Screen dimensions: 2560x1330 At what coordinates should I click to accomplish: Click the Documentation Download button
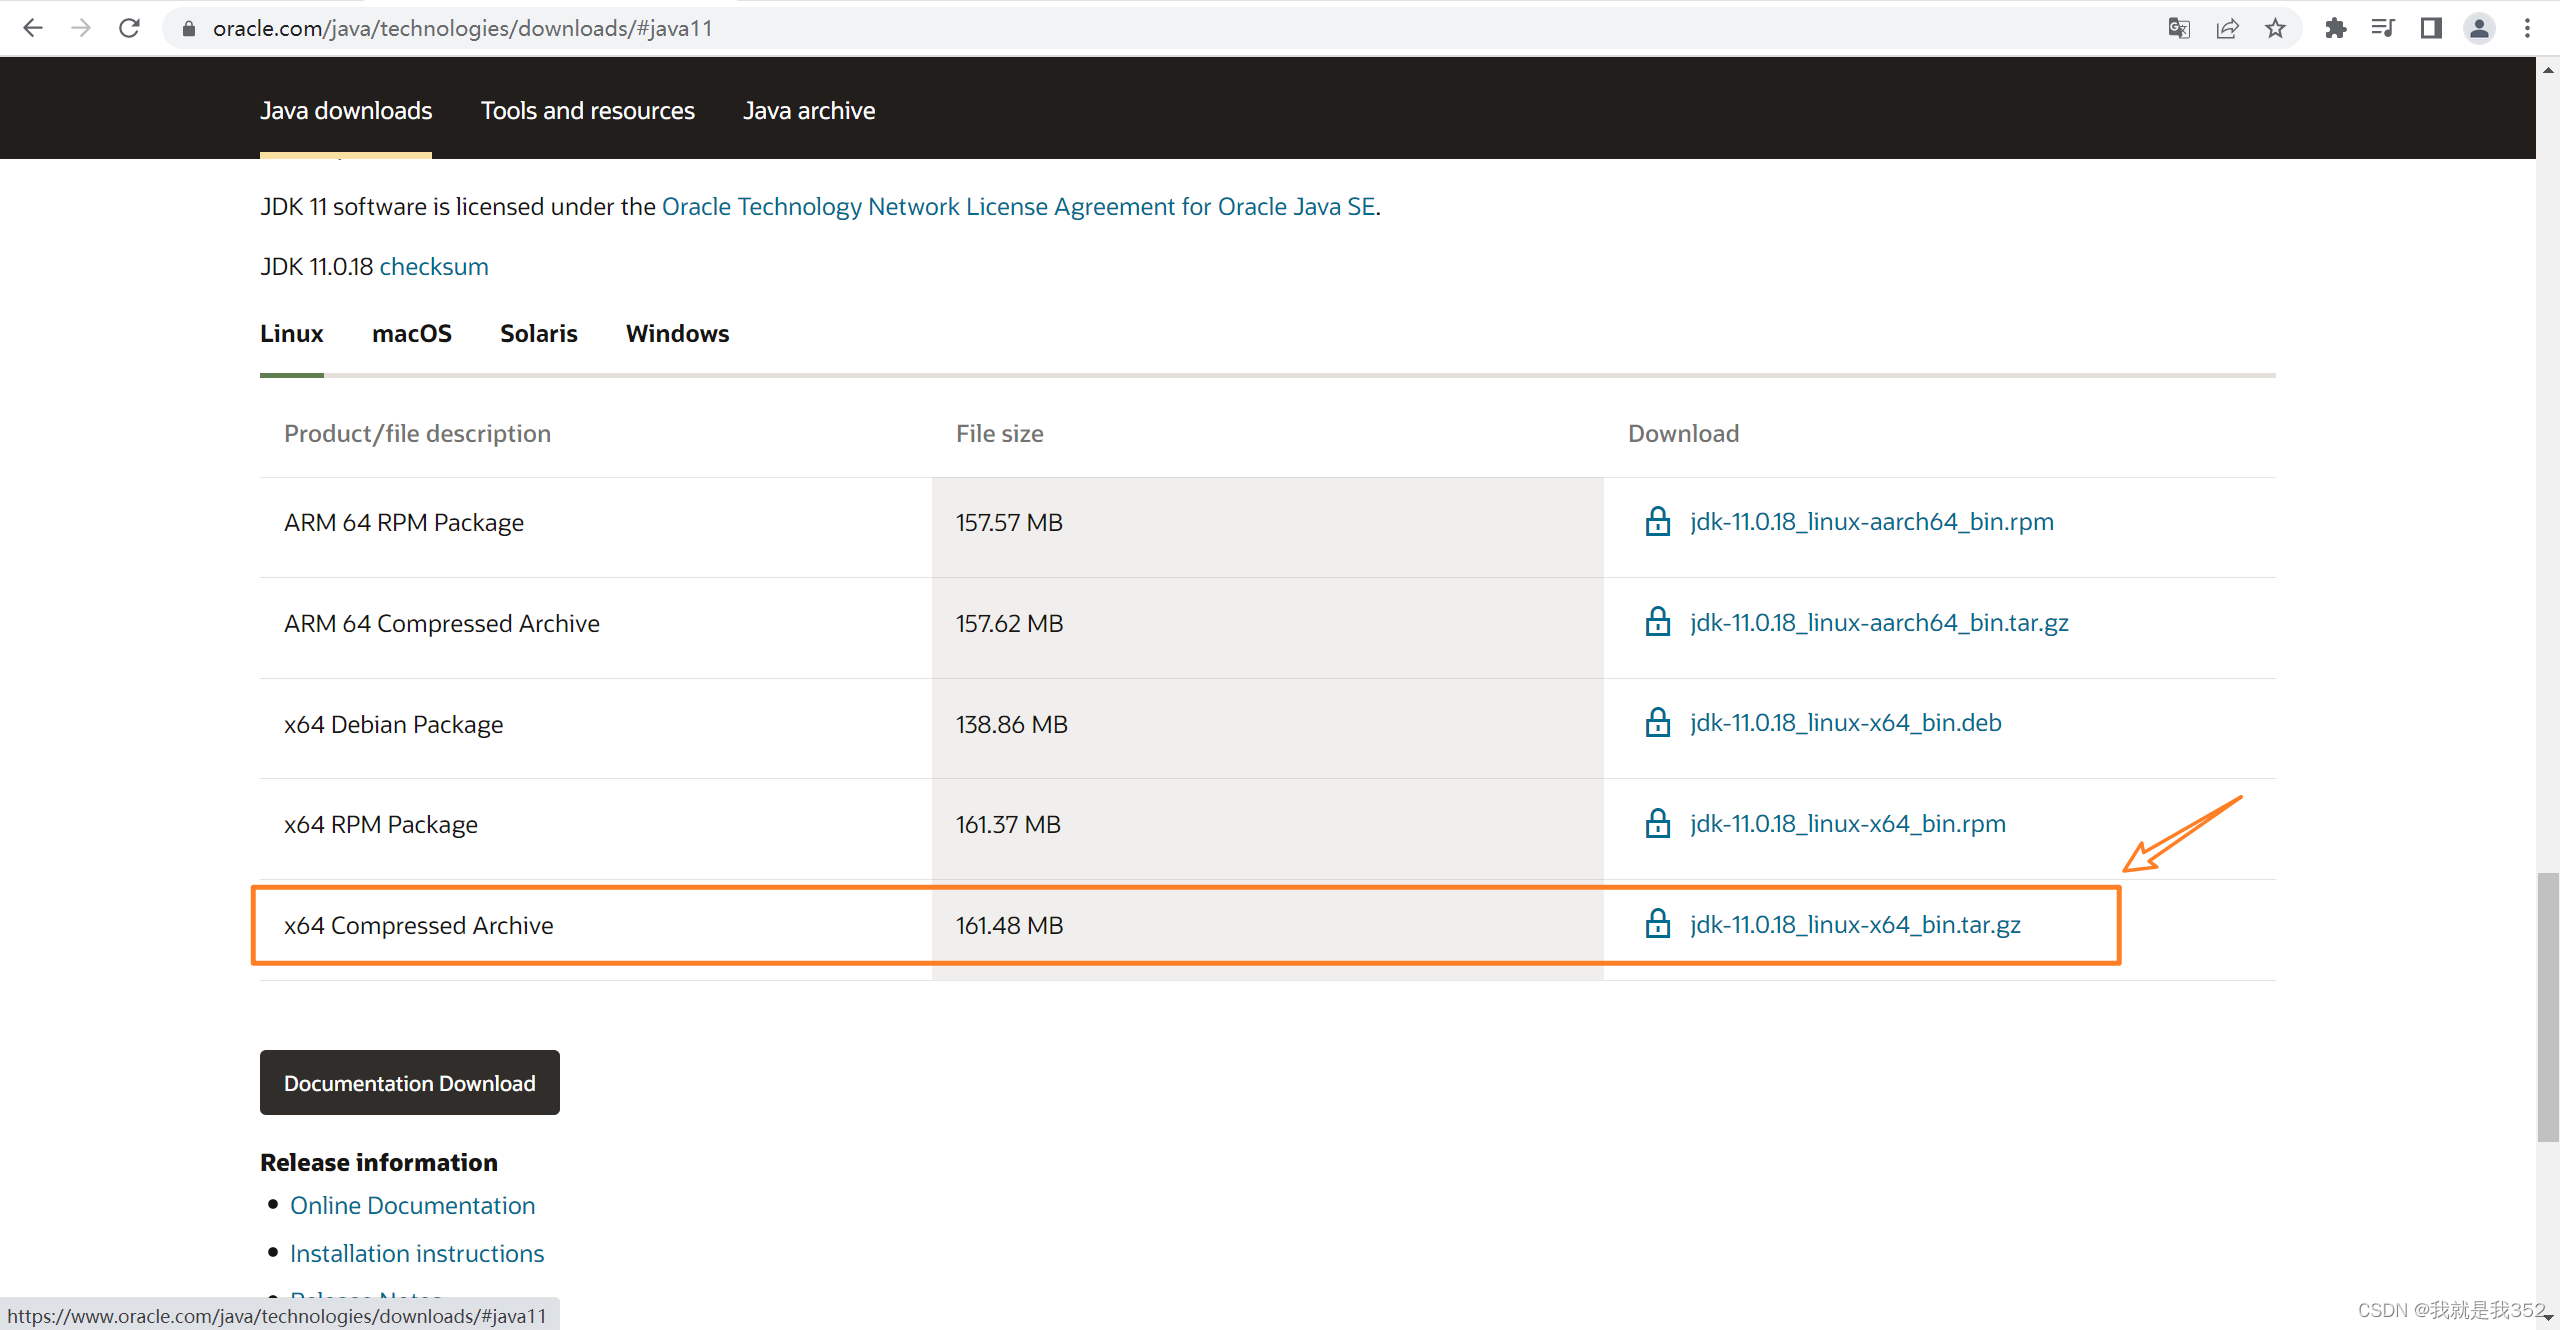[409, 1083]
